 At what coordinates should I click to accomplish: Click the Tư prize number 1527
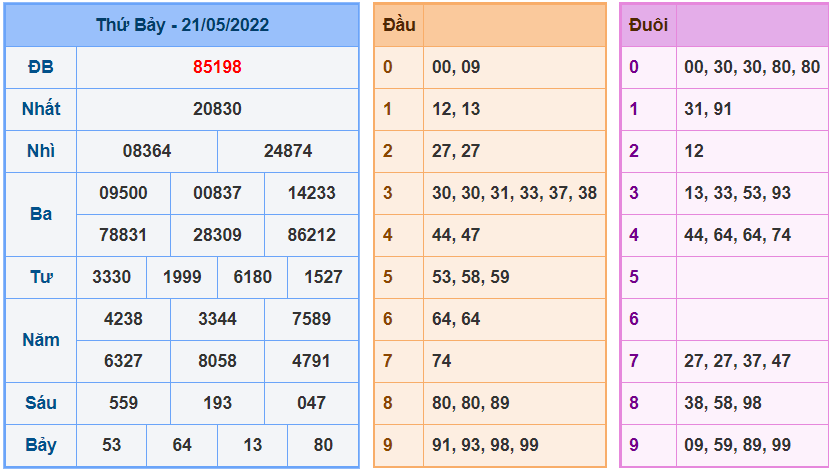[323, 277]
